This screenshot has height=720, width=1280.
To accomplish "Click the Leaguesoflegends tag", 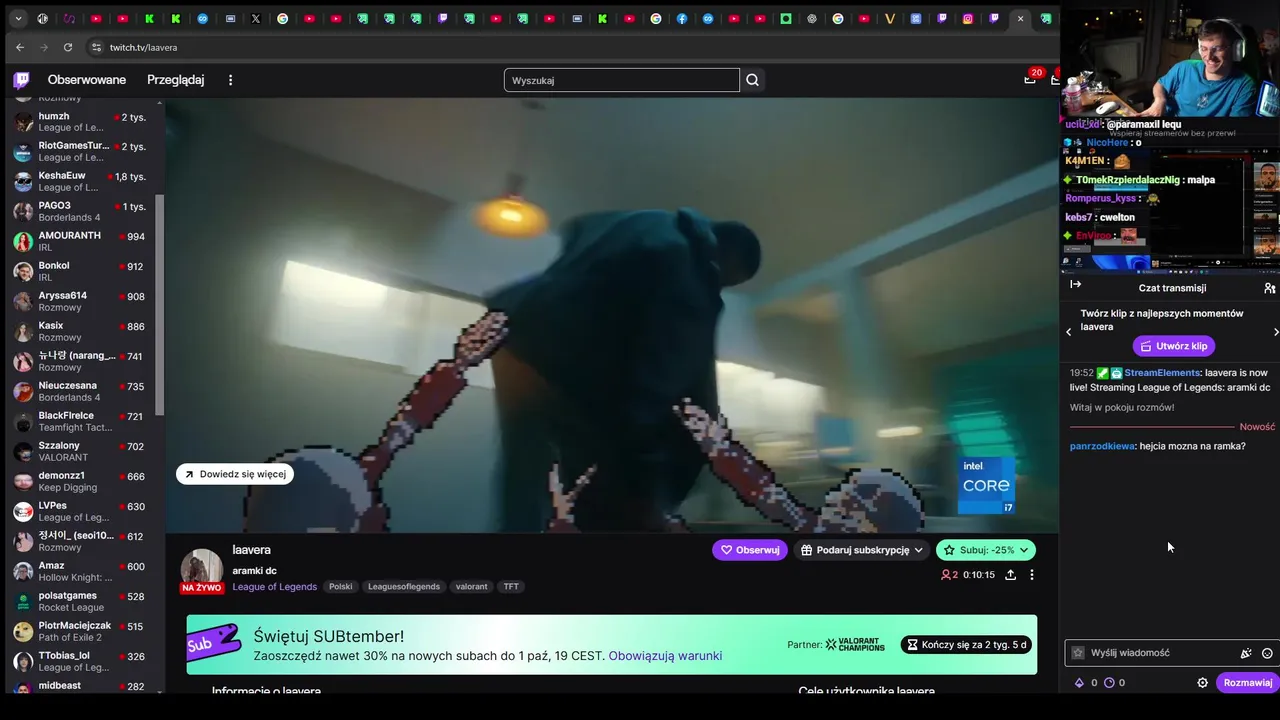I will 403,587.
